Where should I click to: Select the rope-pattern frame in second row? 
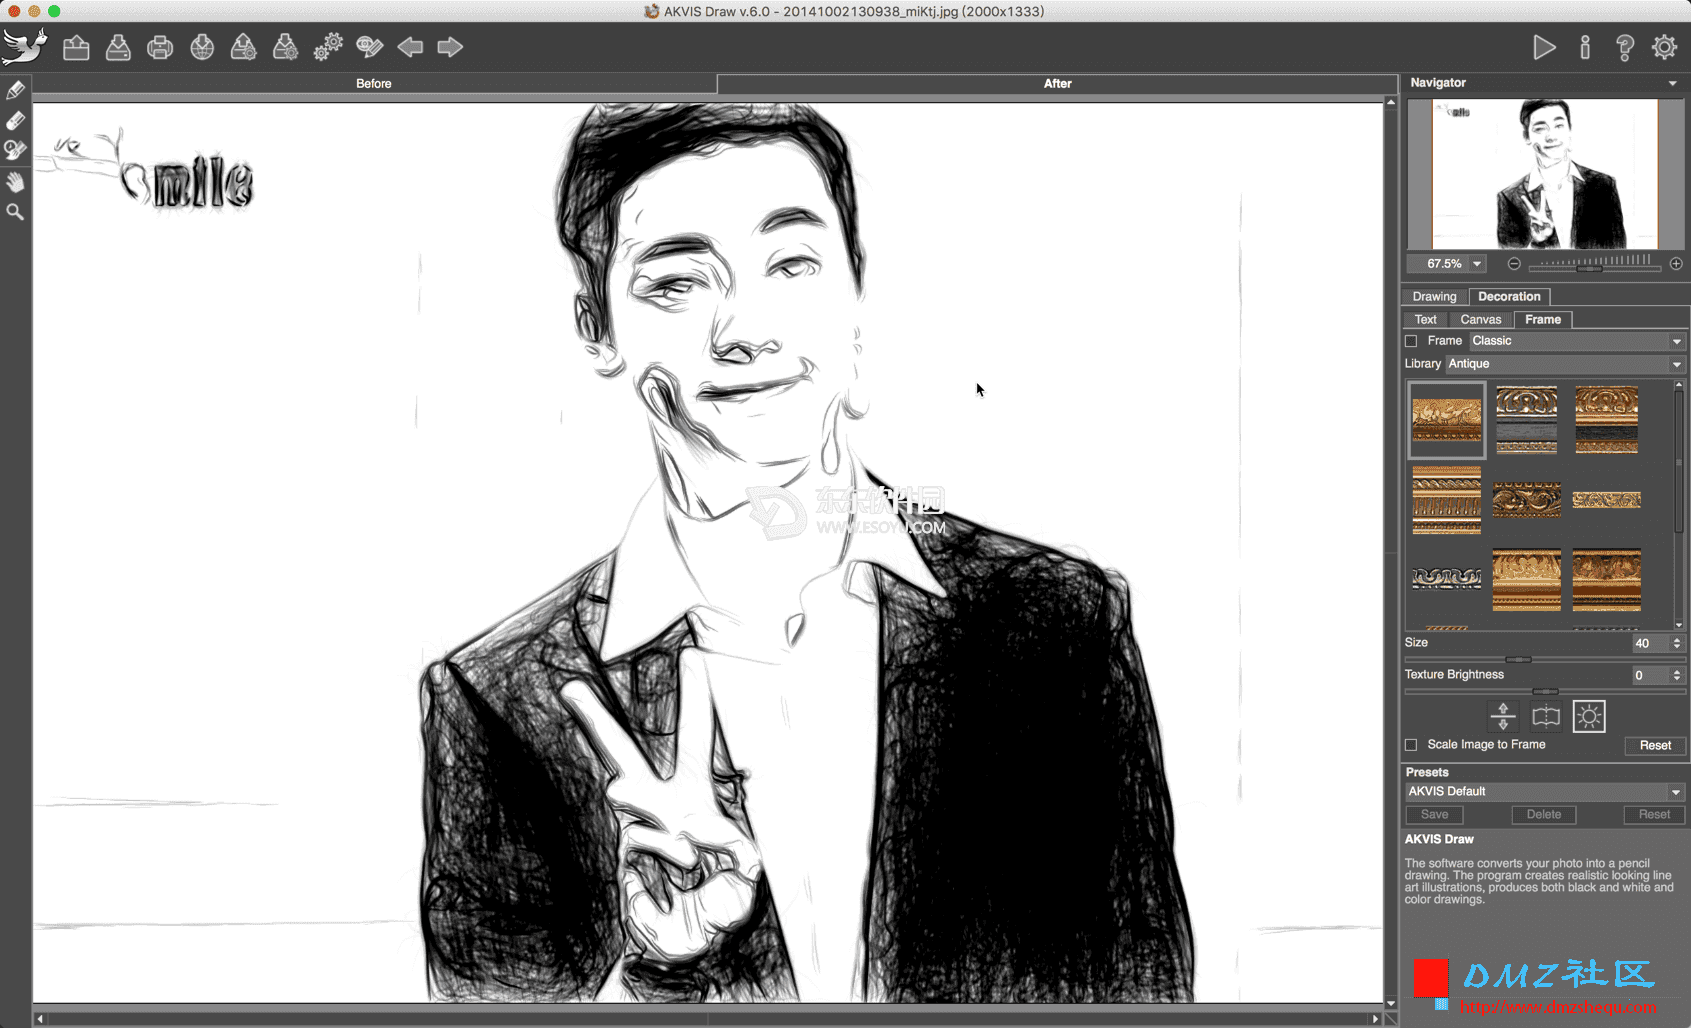pyautogui.click(x=1446, y=499)
